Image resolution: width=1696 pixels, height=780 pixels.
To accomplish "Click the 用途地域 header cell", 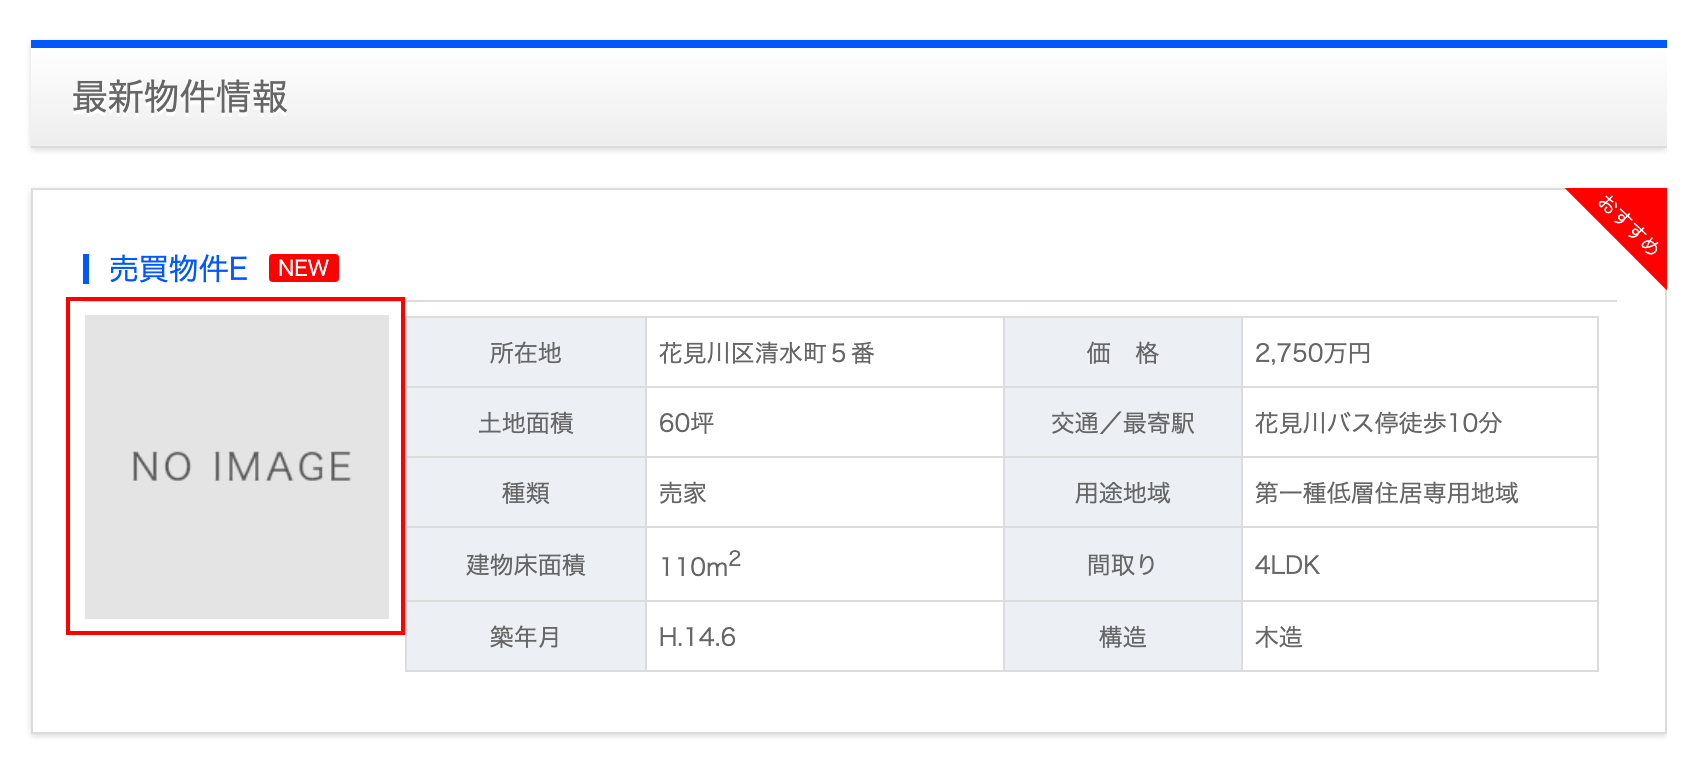I will point(1122,493).
